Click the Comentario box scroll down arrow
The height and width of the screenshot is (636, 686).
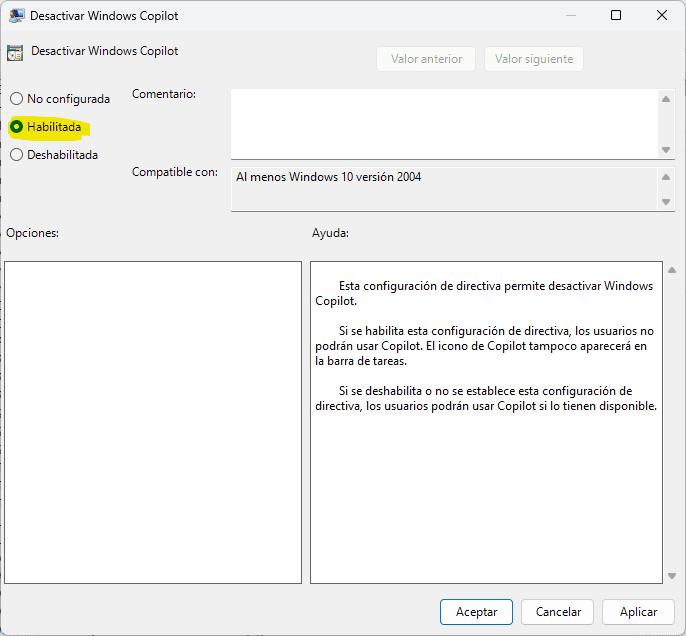point(666,150)
